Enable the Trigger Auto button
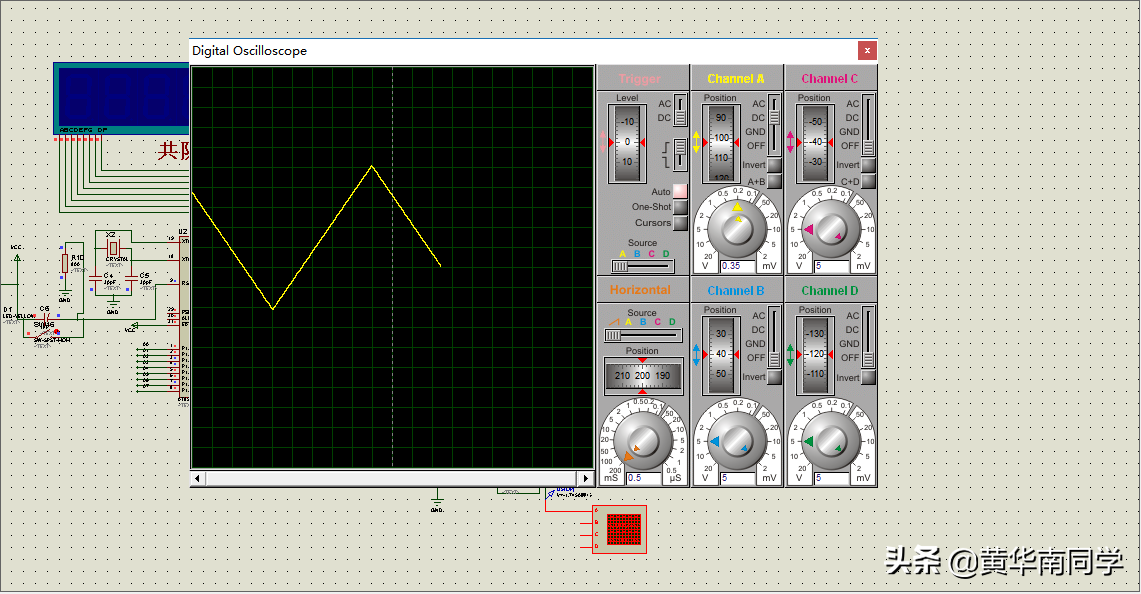Image resolution: width=1141 pixels, height=594 pixels. click(680, 191)
